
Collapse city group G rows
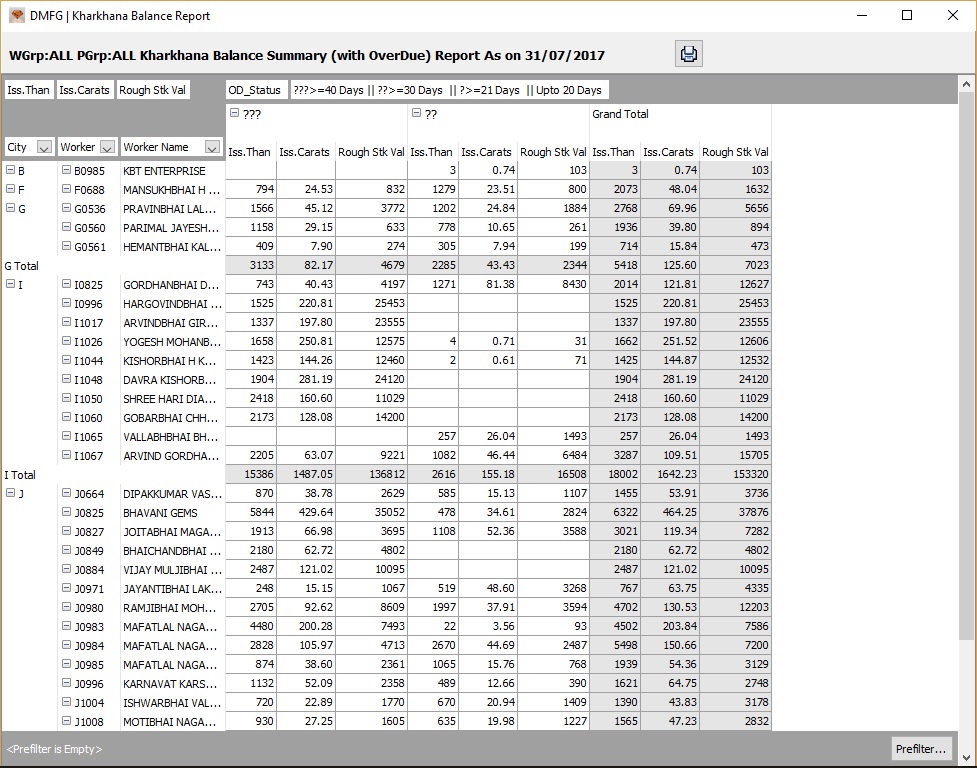11,208
